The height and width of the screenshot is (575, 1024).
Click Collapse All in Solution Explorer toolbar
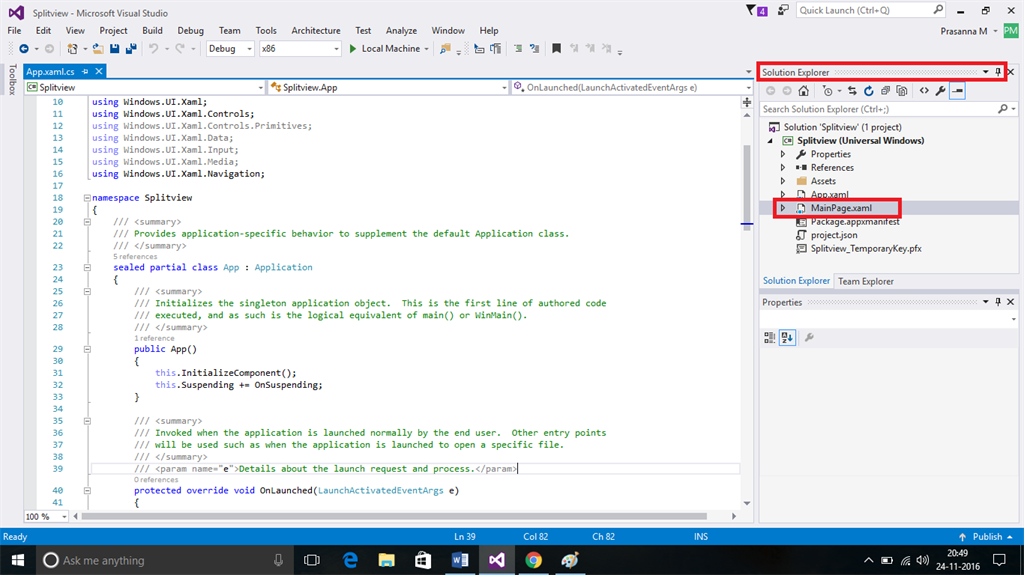tap(885, 91)
